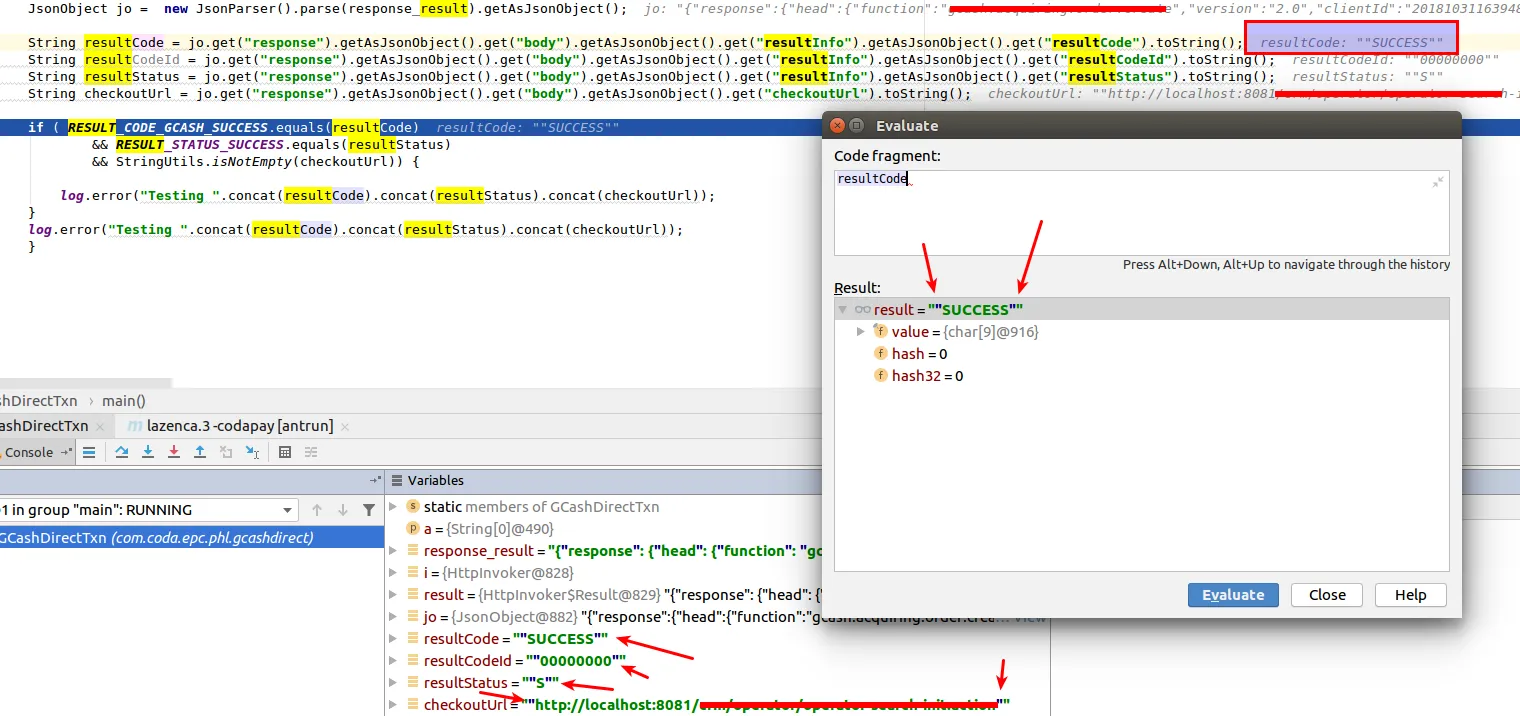Expand static members of GCashDirectTxn
The width and height of the screenshot is (1520, 716).
tap(394, 507)
